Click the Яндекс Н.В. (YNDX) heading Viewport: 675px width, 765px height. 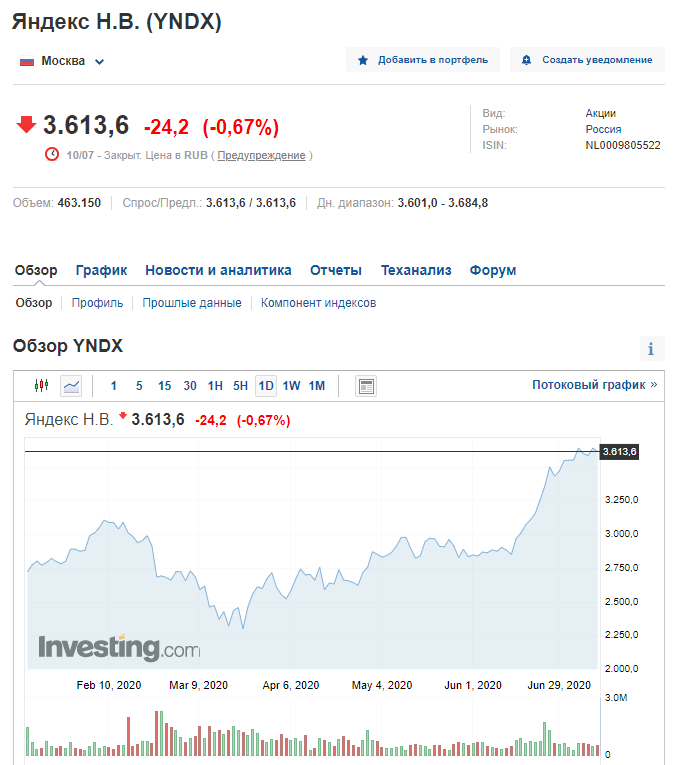pos(117,21)
